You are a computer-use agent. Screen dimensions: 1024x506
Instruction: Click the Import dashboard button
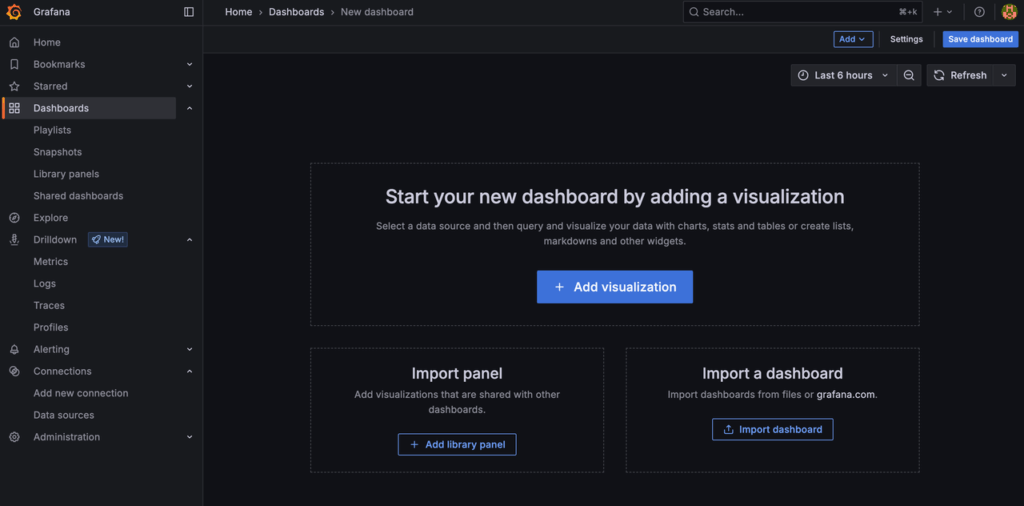773,430
